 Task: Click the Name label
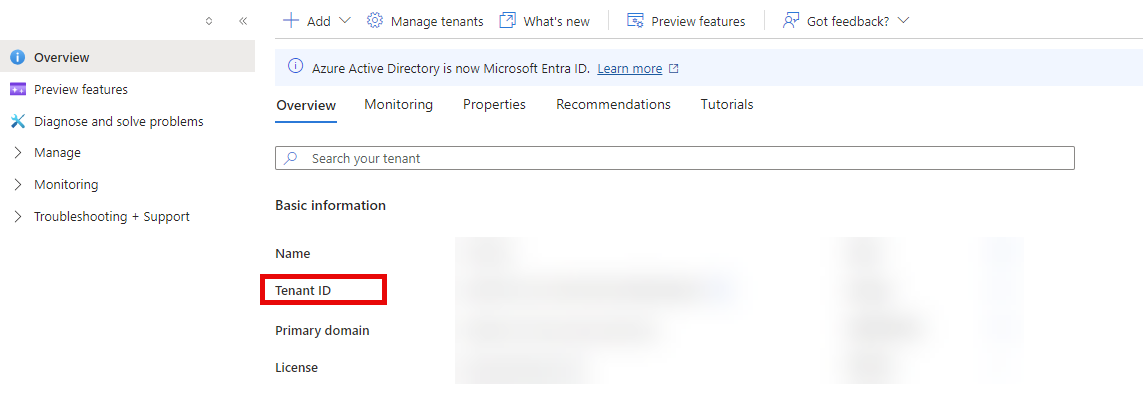(x=292, y=254)
